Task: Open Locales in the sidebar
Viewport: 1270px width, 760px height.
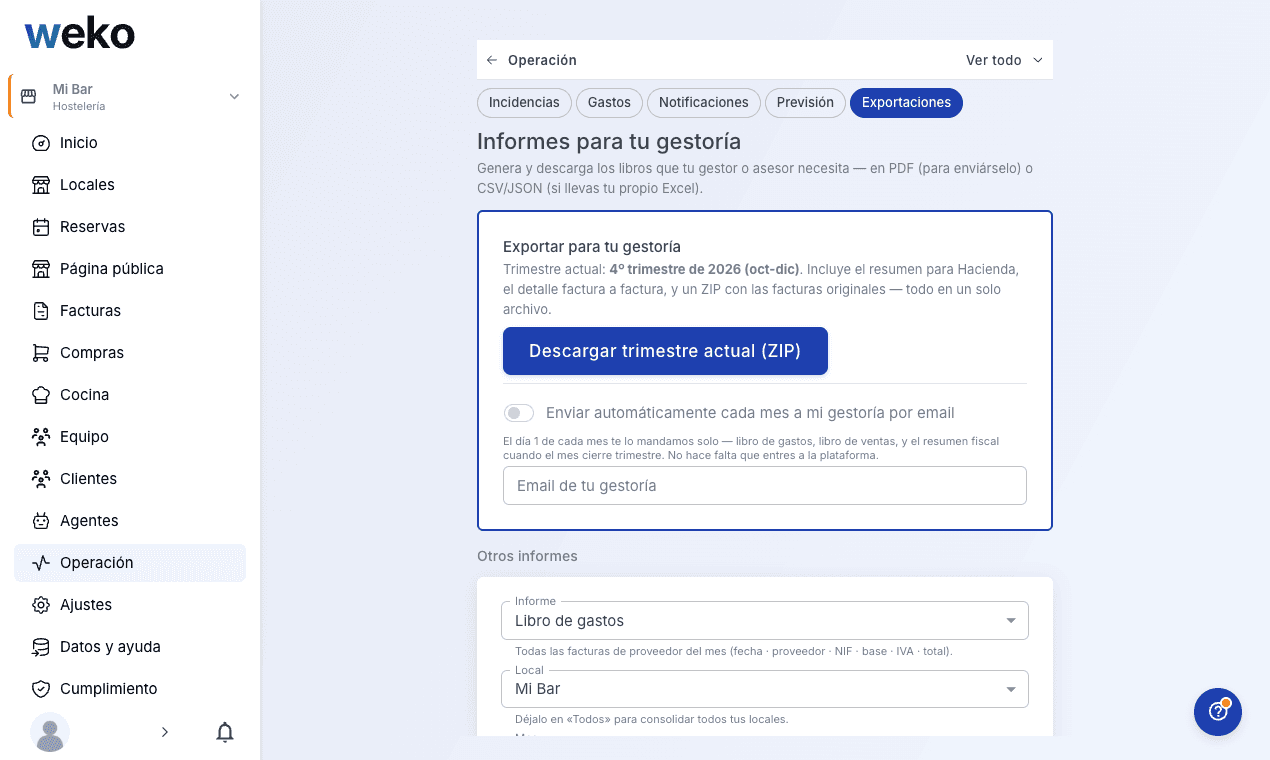Action: click(x=130, y=185)
